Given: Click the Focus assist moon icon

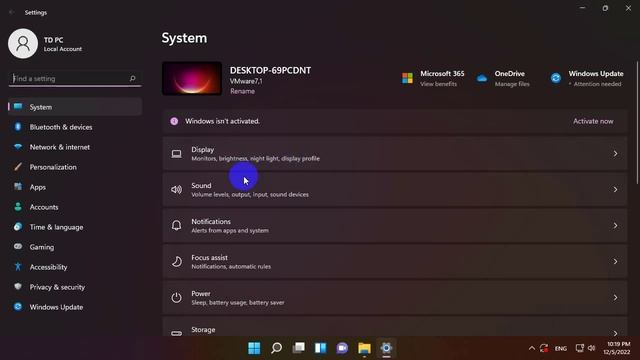Looking at the screenshot, I should pyautogui.click(x=176, y=262).
